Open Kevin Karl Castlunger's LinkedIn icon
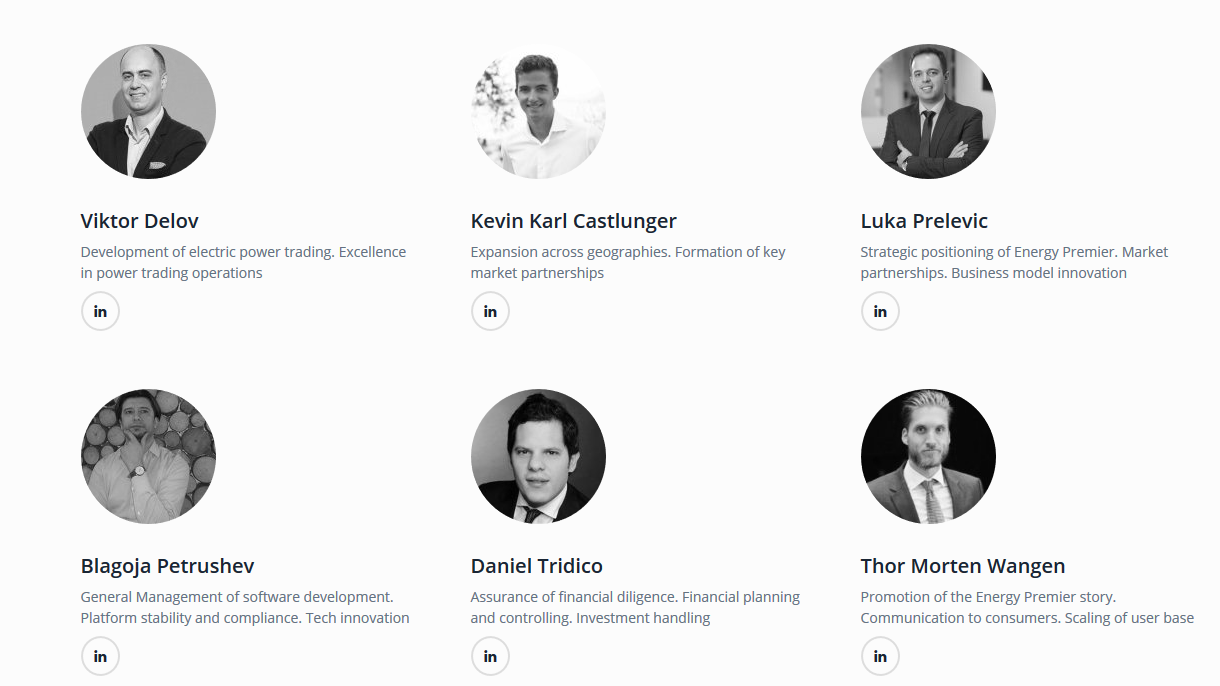 pos(490,311)
